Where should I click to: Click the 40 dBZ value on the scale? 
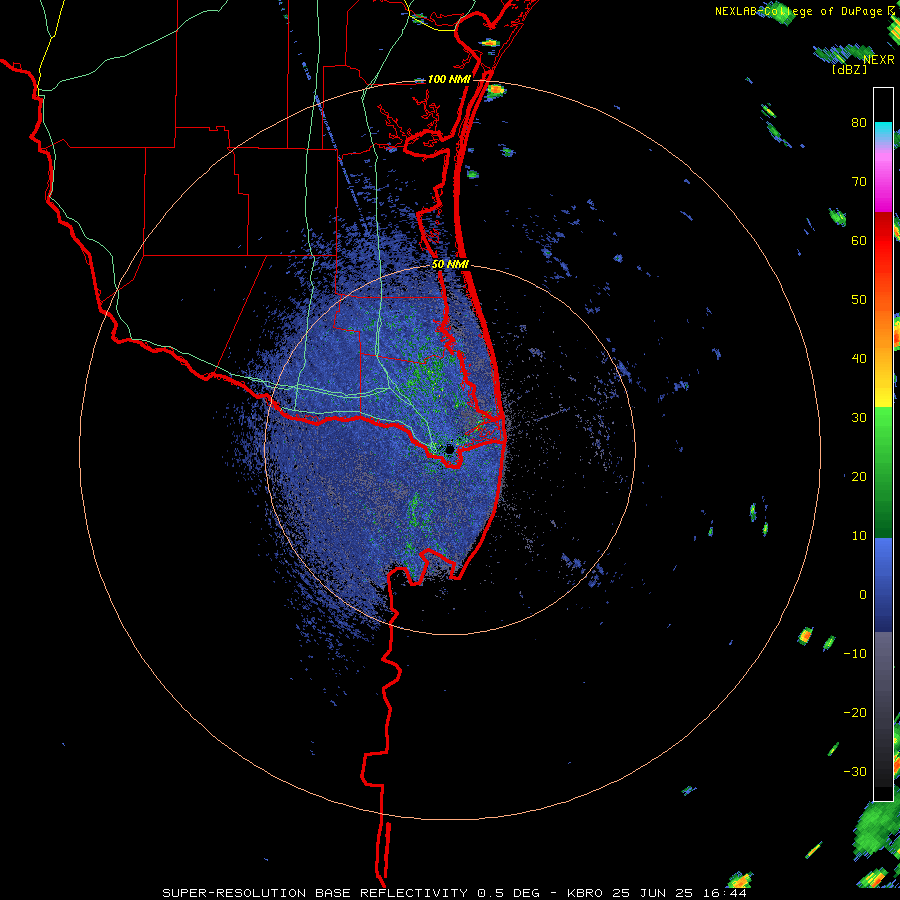coord(859,359)
